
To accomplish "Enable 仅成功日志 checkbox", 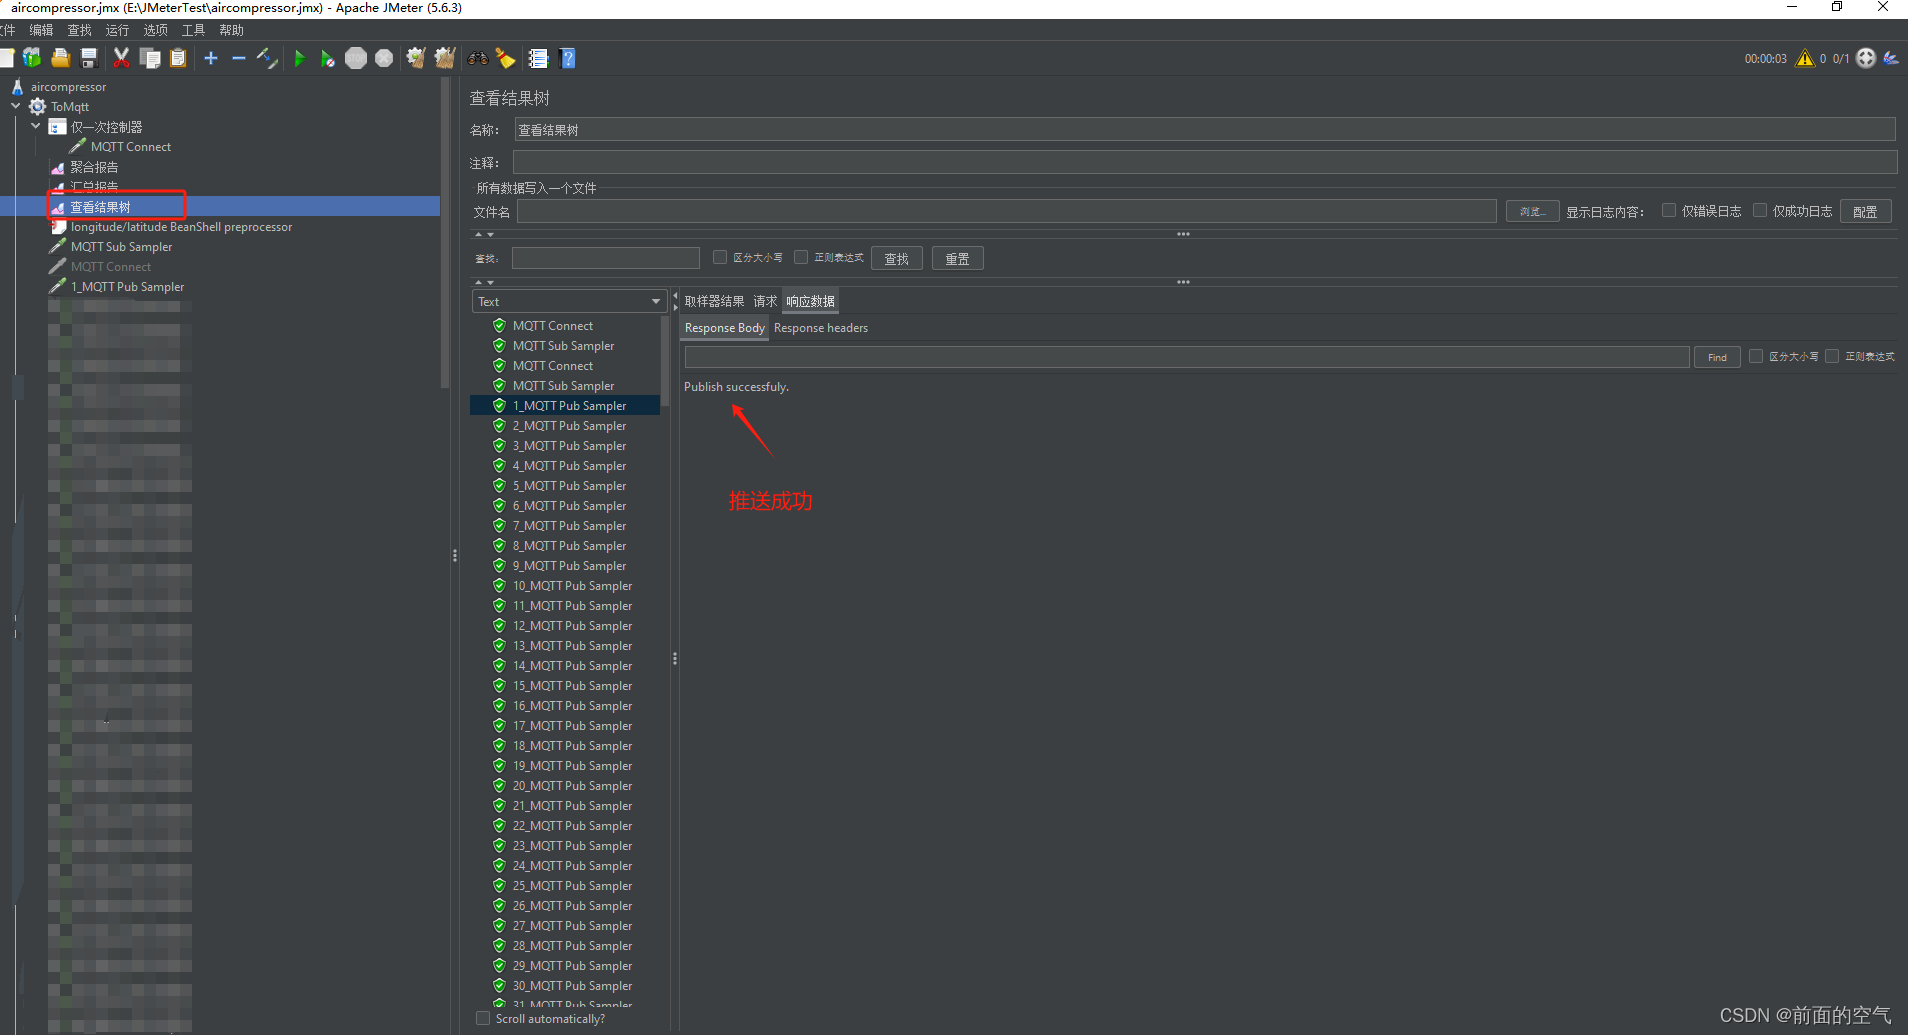I will pos(1760,210).
